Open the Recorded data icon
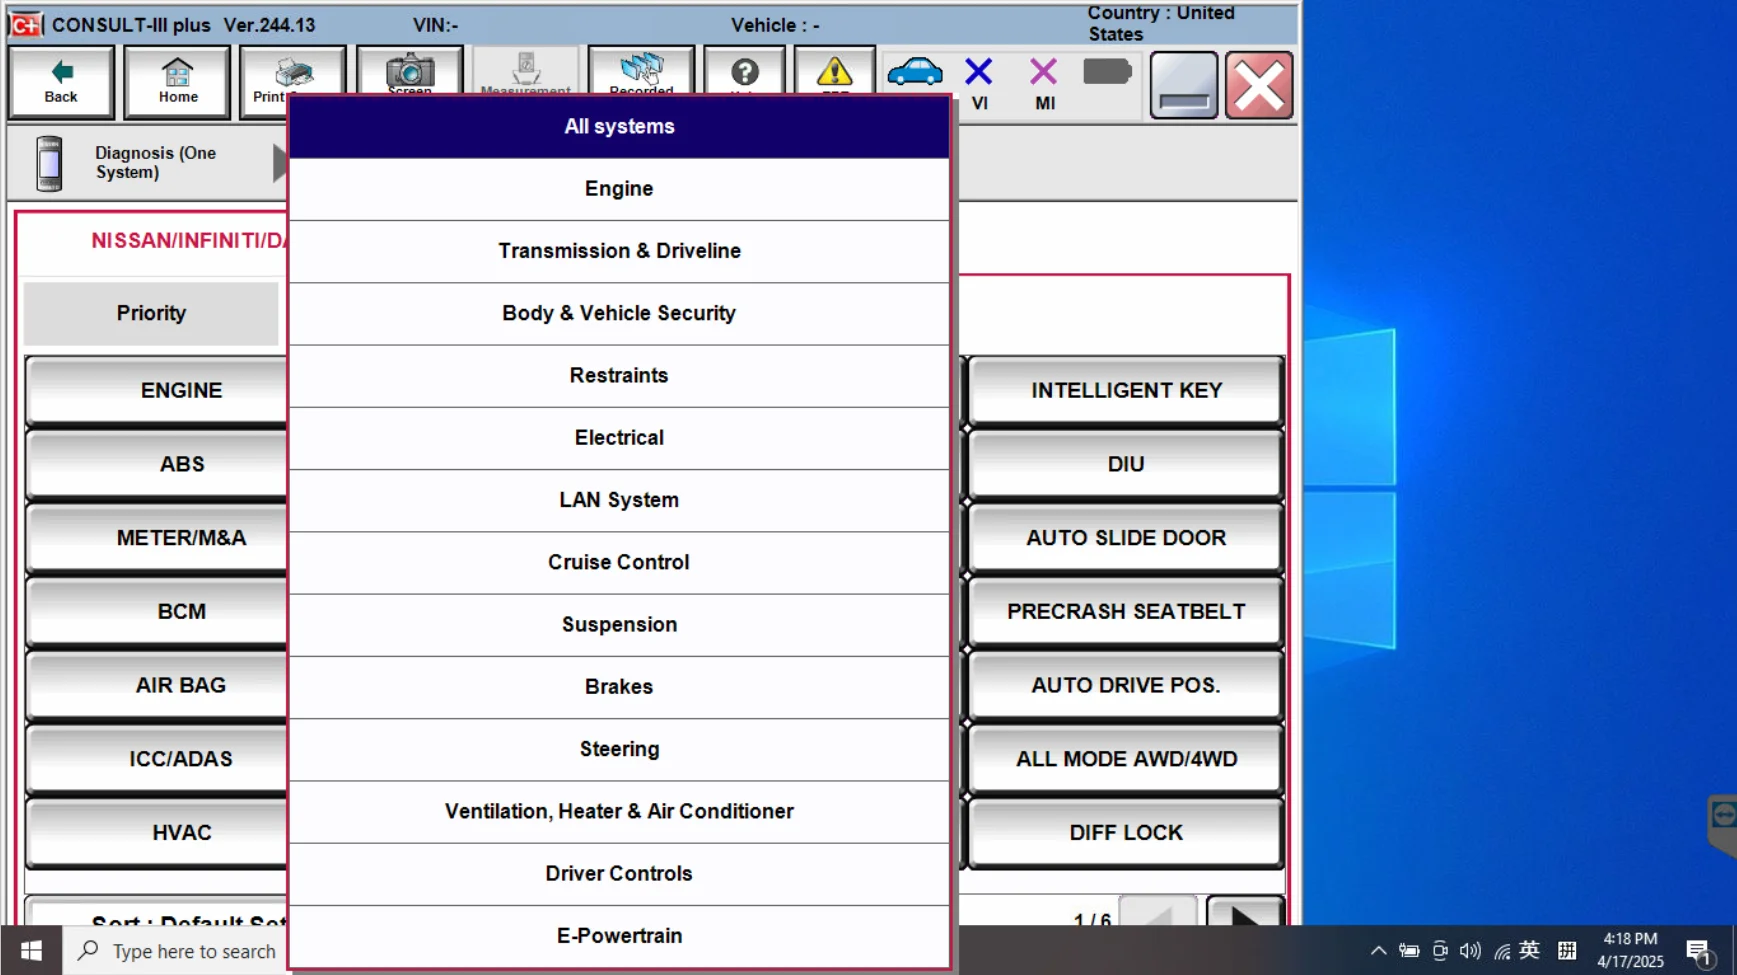Screen dimensions: 1737x975 point(641,73)
